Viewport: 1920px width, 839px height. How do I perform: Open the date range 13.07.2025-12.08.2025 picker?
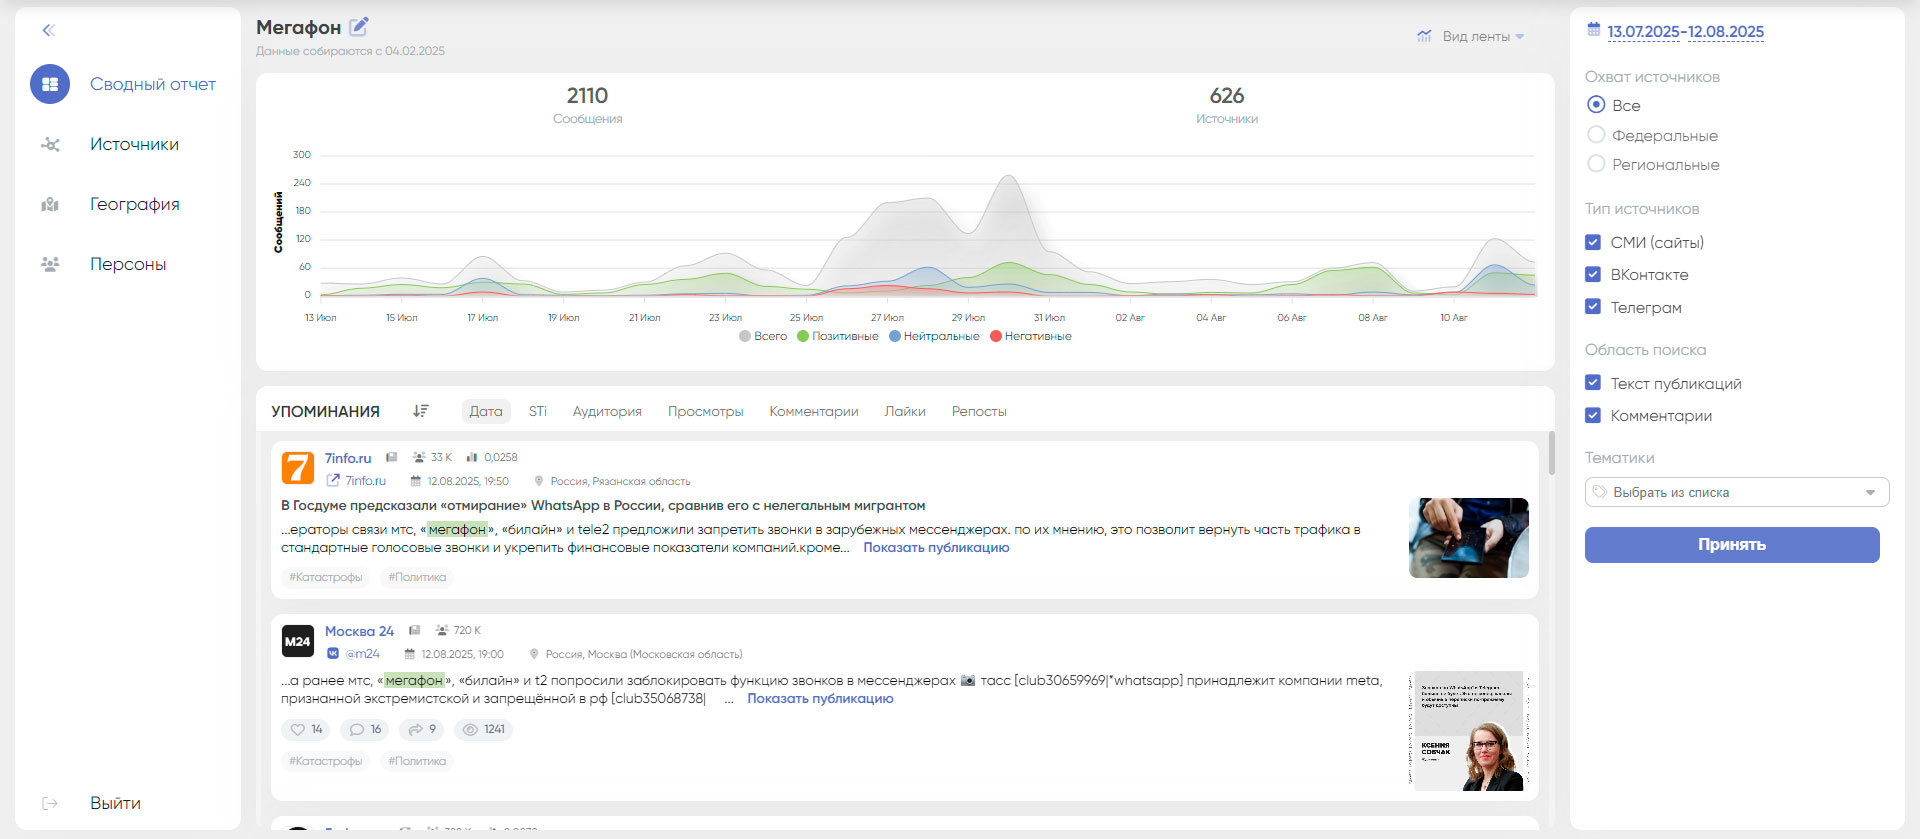(x=1685, y=32)
